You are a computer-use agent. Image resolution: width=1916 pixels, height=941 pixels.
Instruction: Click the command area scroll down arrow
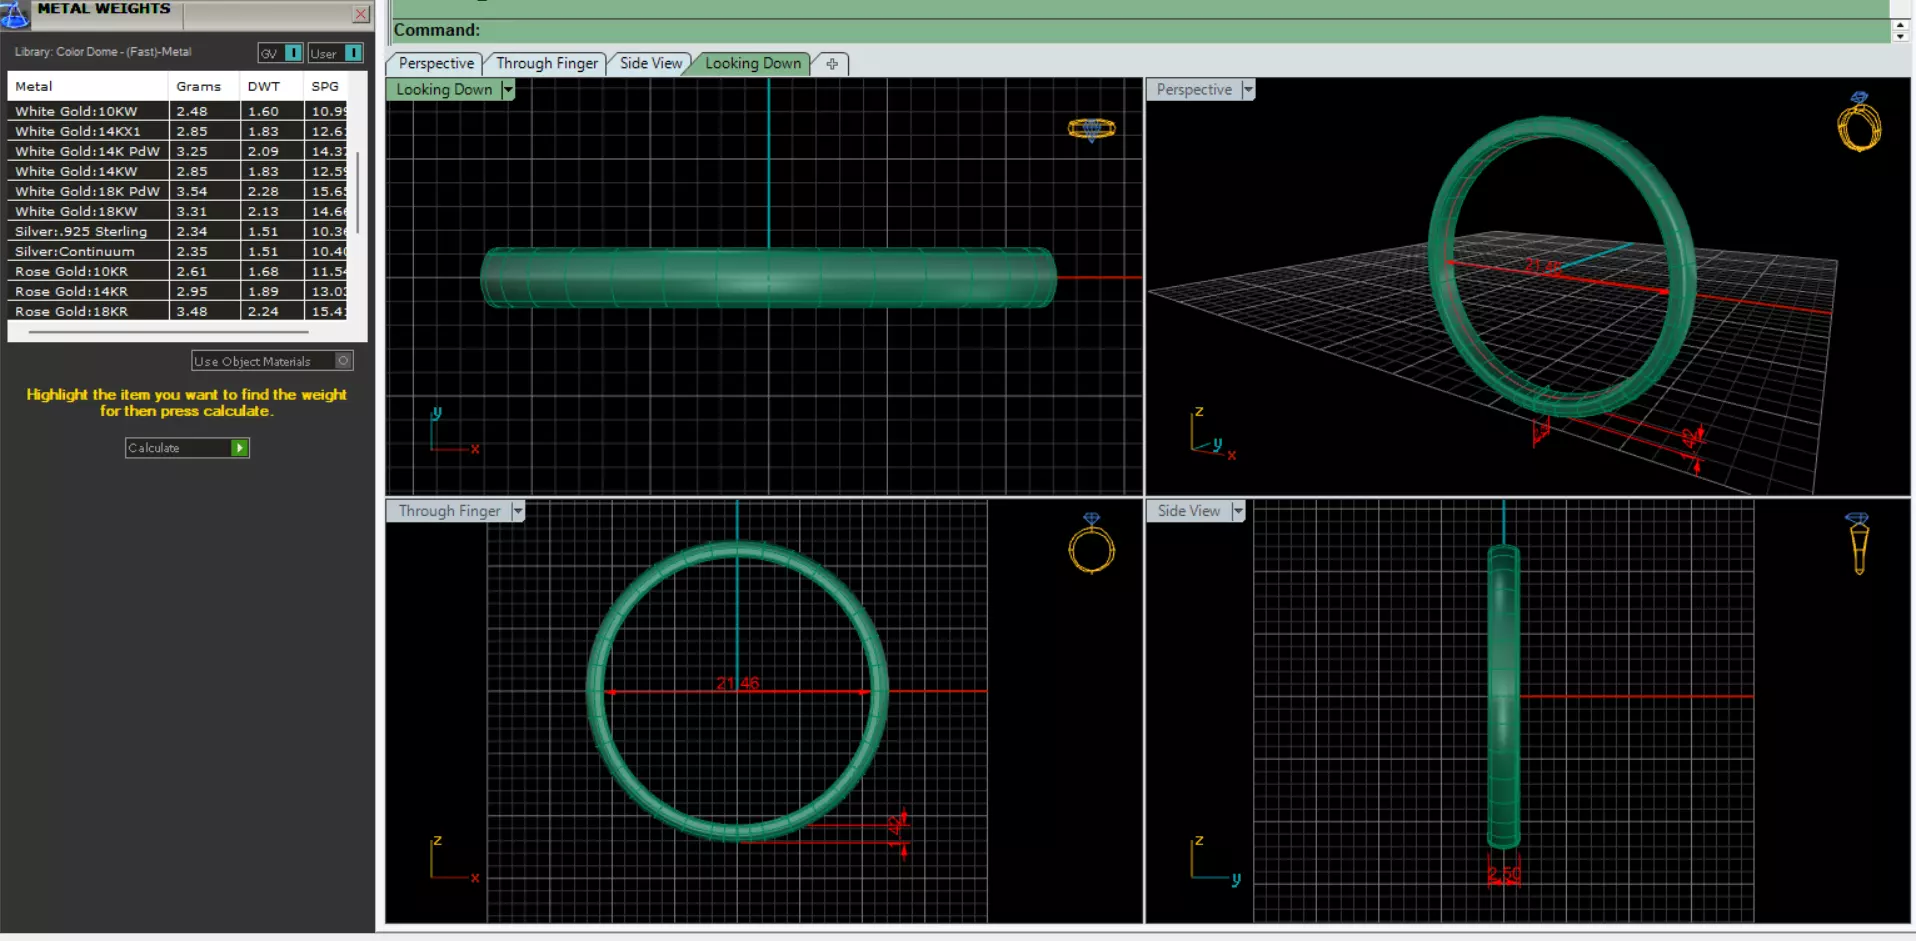1900,37
